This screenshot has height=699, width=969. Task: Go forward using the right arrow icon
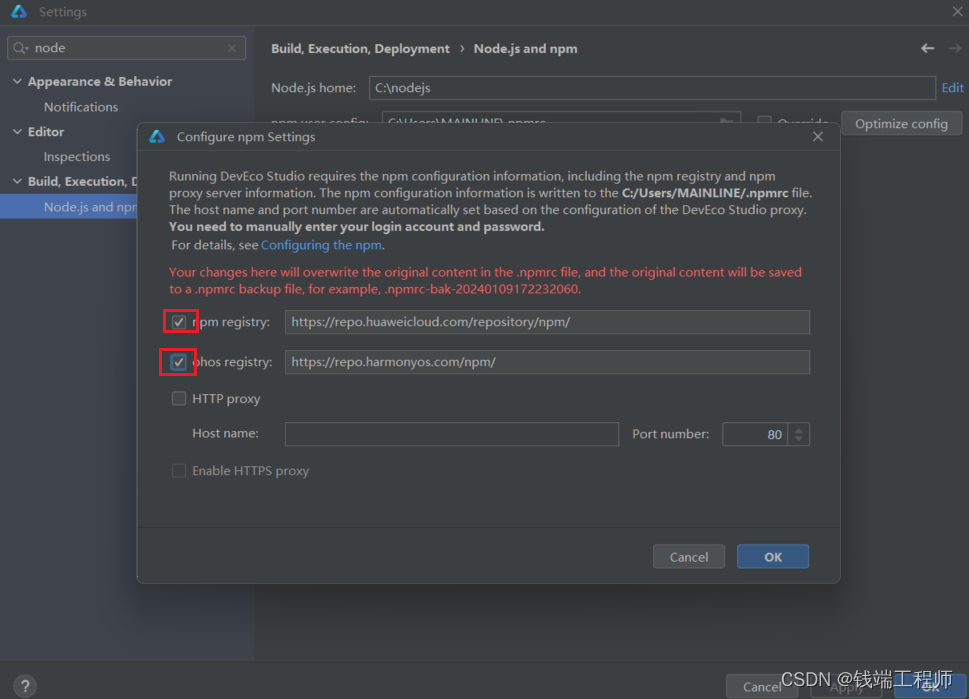coord(955,48)
